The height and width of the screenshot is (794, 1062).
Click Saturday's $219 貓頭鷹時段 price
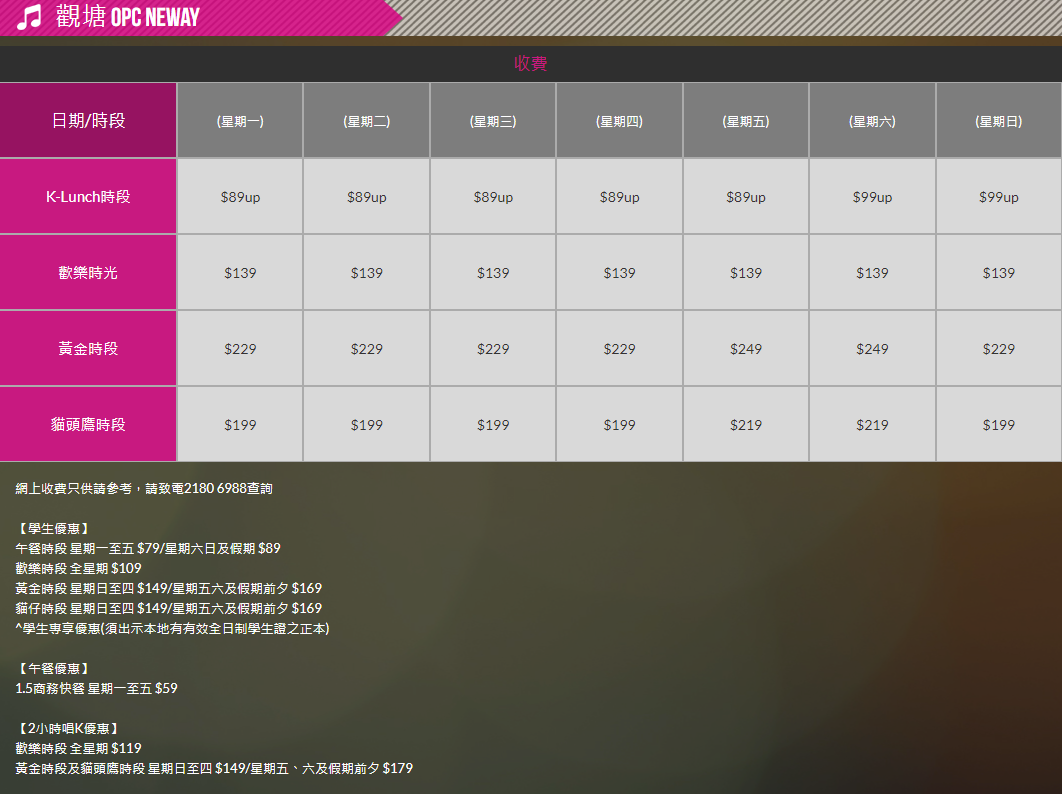tap(872, 425)
